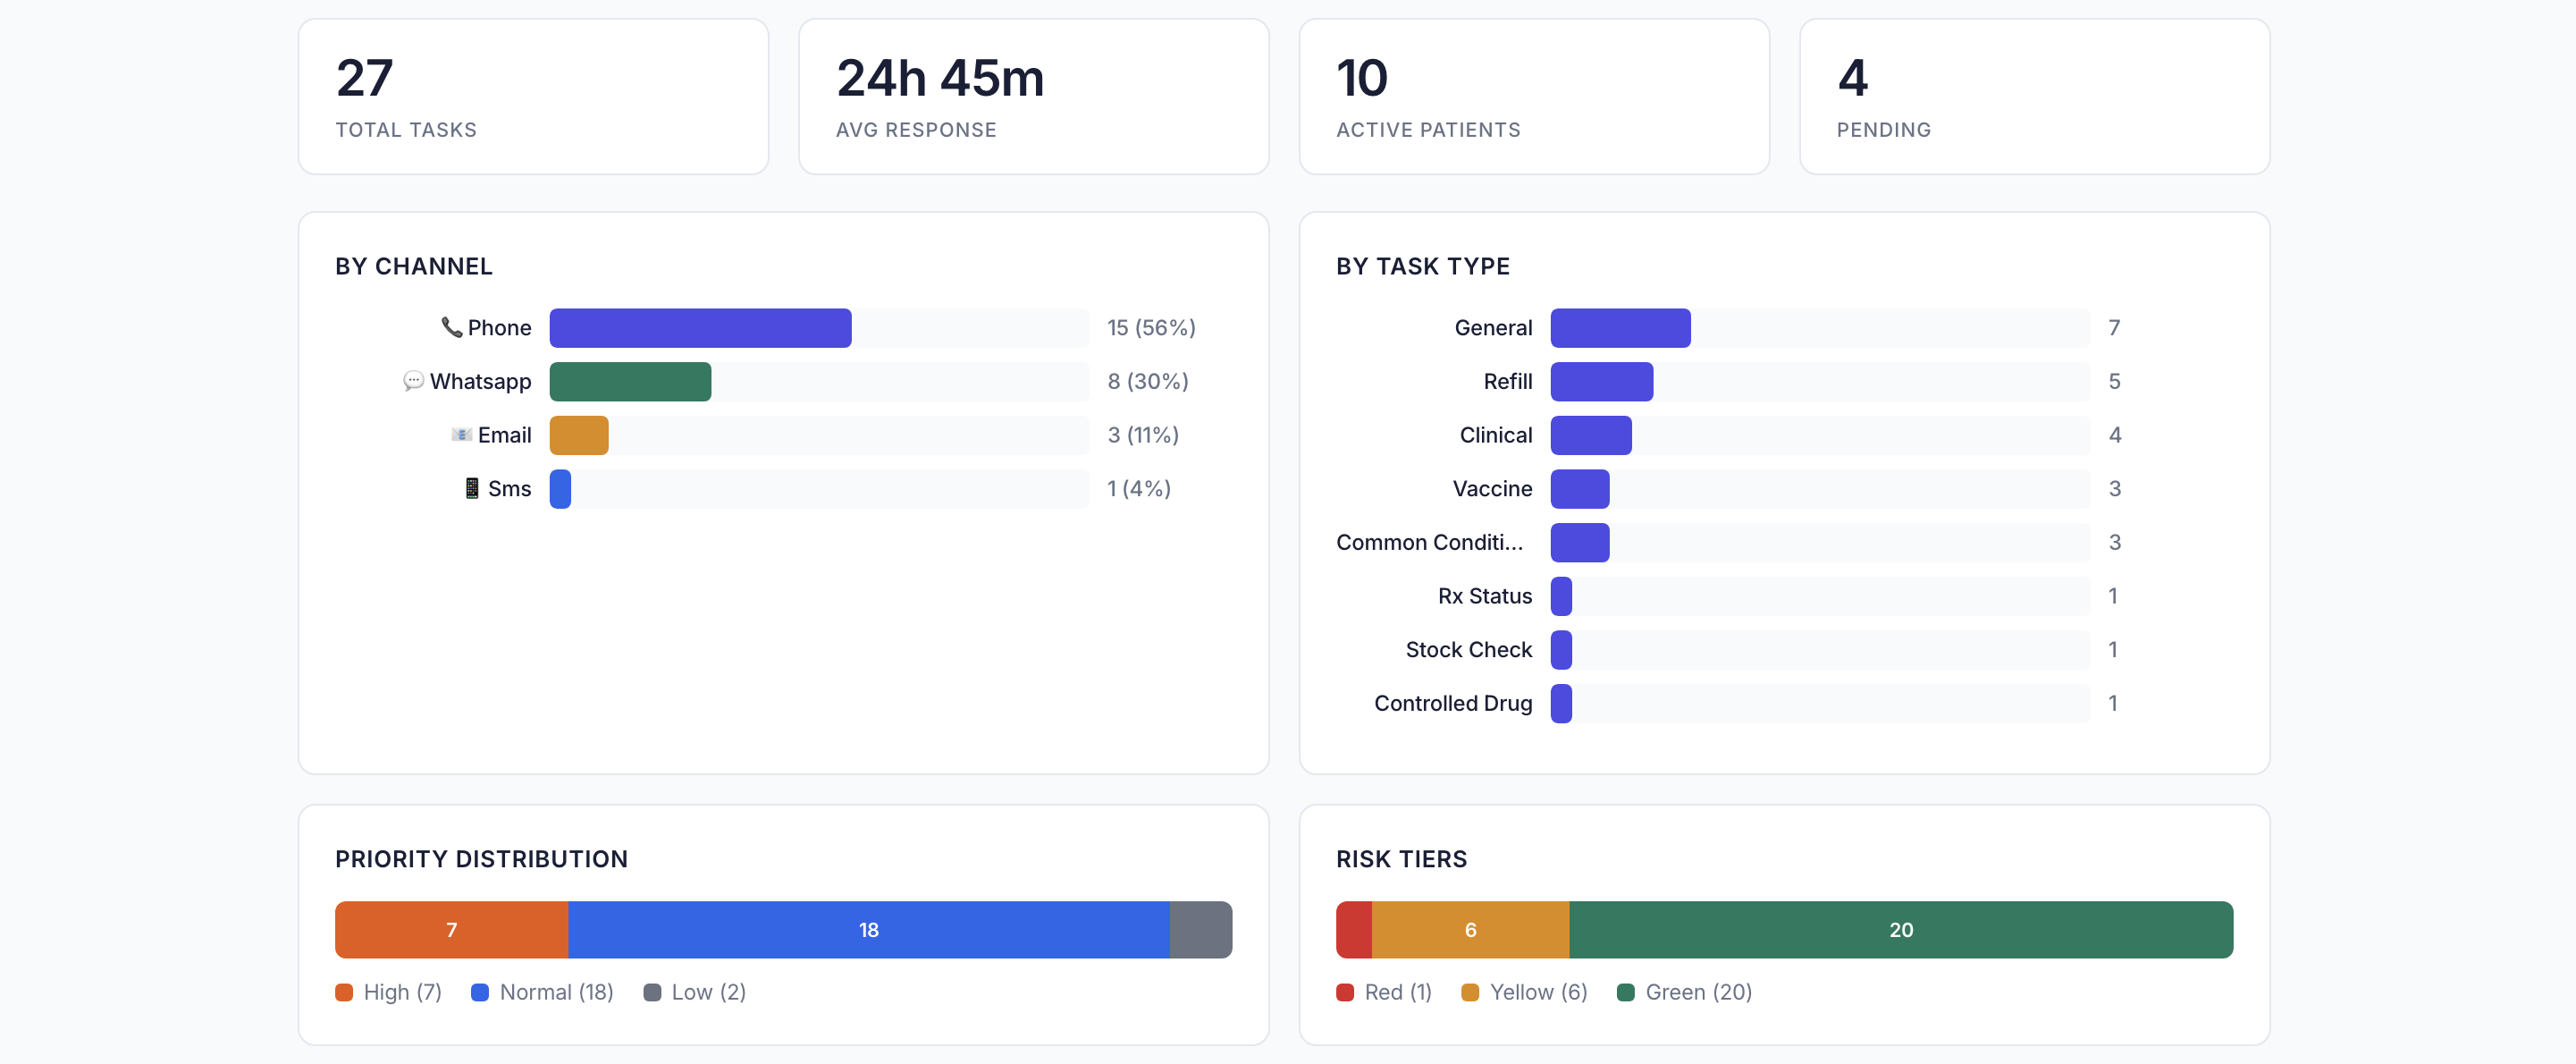Viewport: 2576px width, 1064px height.
Task: Select the Whatsapp speech bubble icon
Action: click(413, 381)
